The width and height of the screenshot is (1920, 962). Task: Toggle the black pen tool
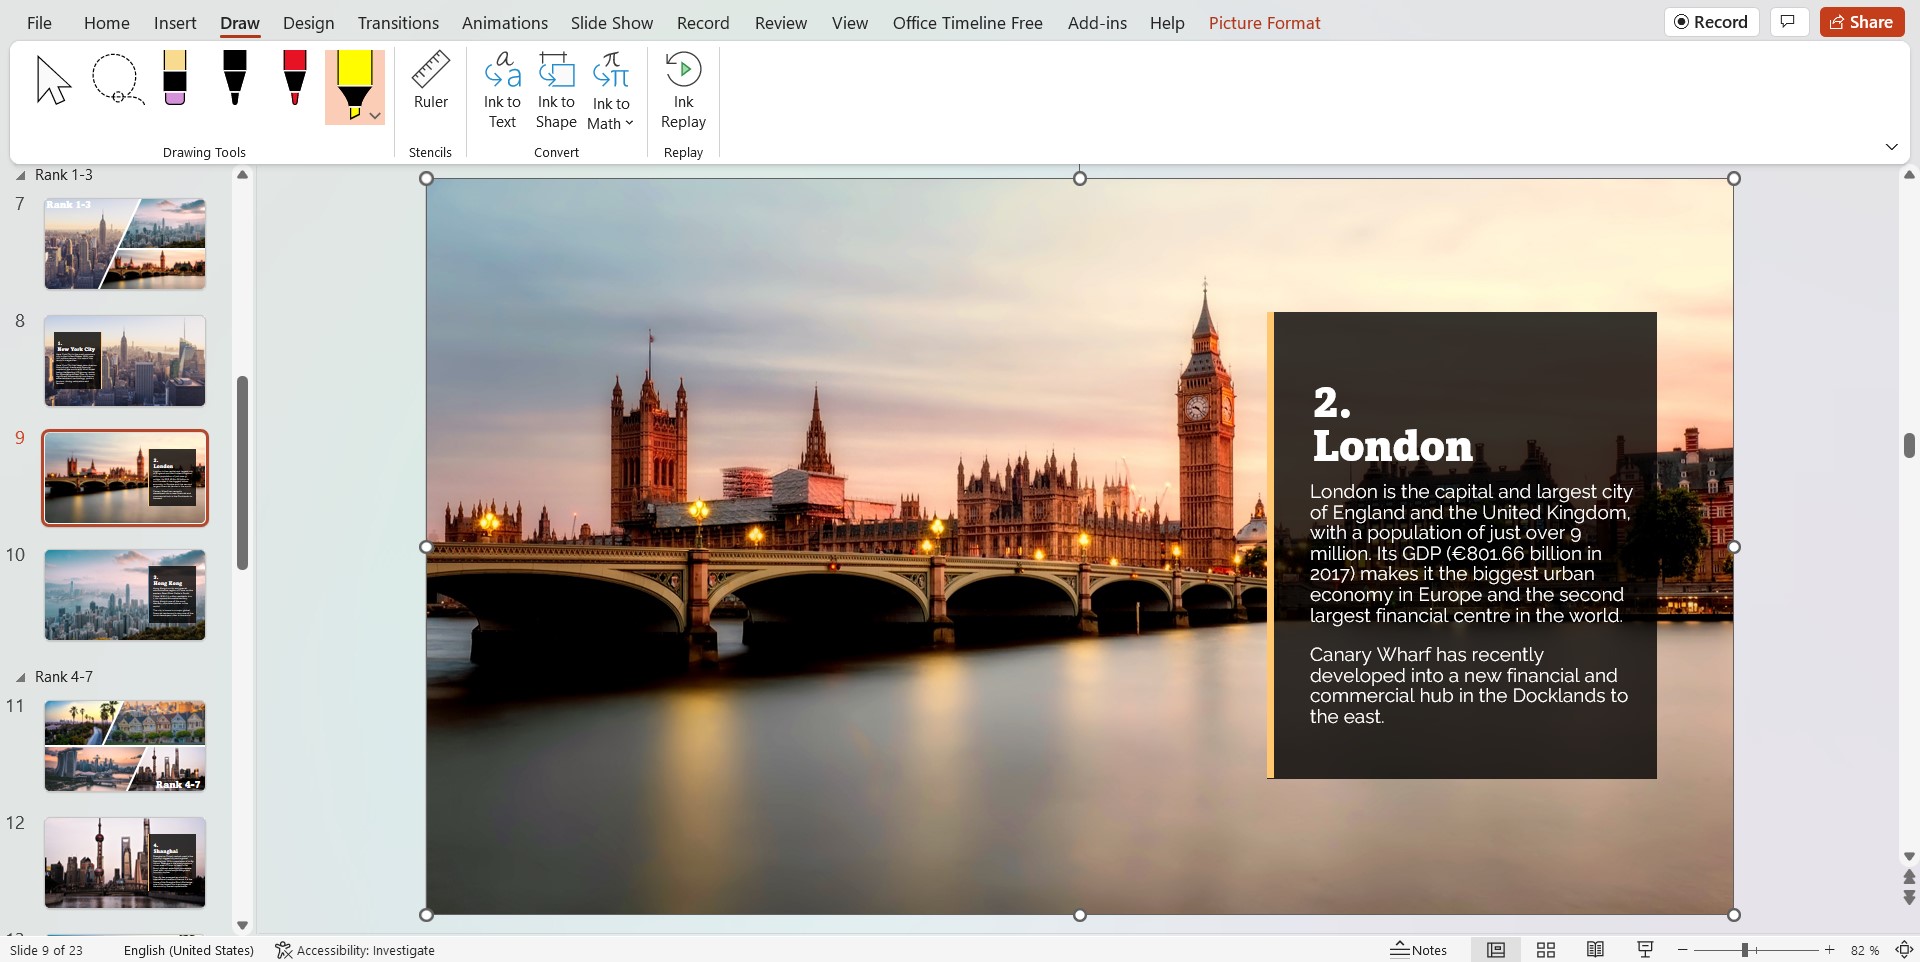tap(235, 80)
